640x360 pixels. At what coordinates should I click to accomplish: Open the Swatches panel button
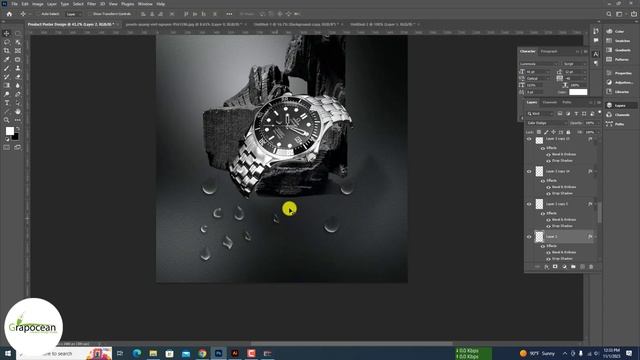click(619, 41)
